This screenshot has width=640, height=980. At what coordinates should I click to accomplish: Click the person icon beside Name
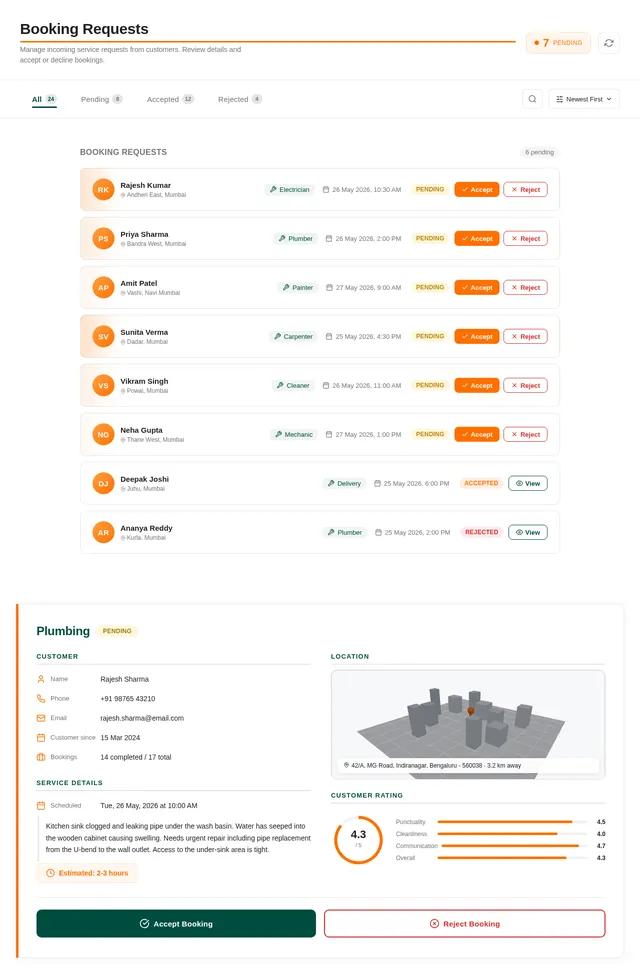[x=41, y=679]
